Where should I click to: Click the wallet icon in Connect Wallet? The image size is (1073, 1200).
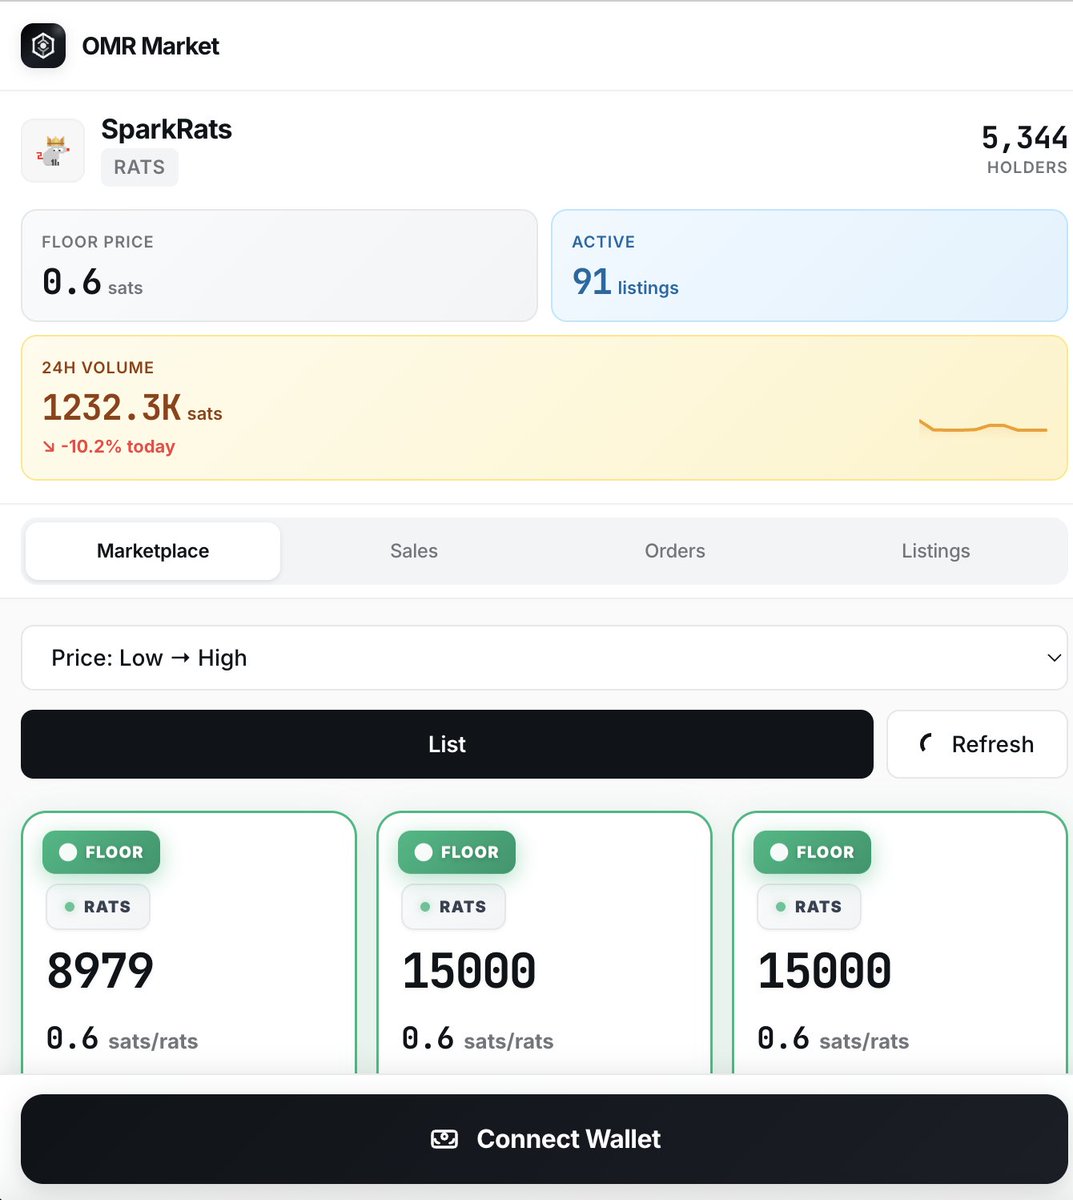[444, 1139]
